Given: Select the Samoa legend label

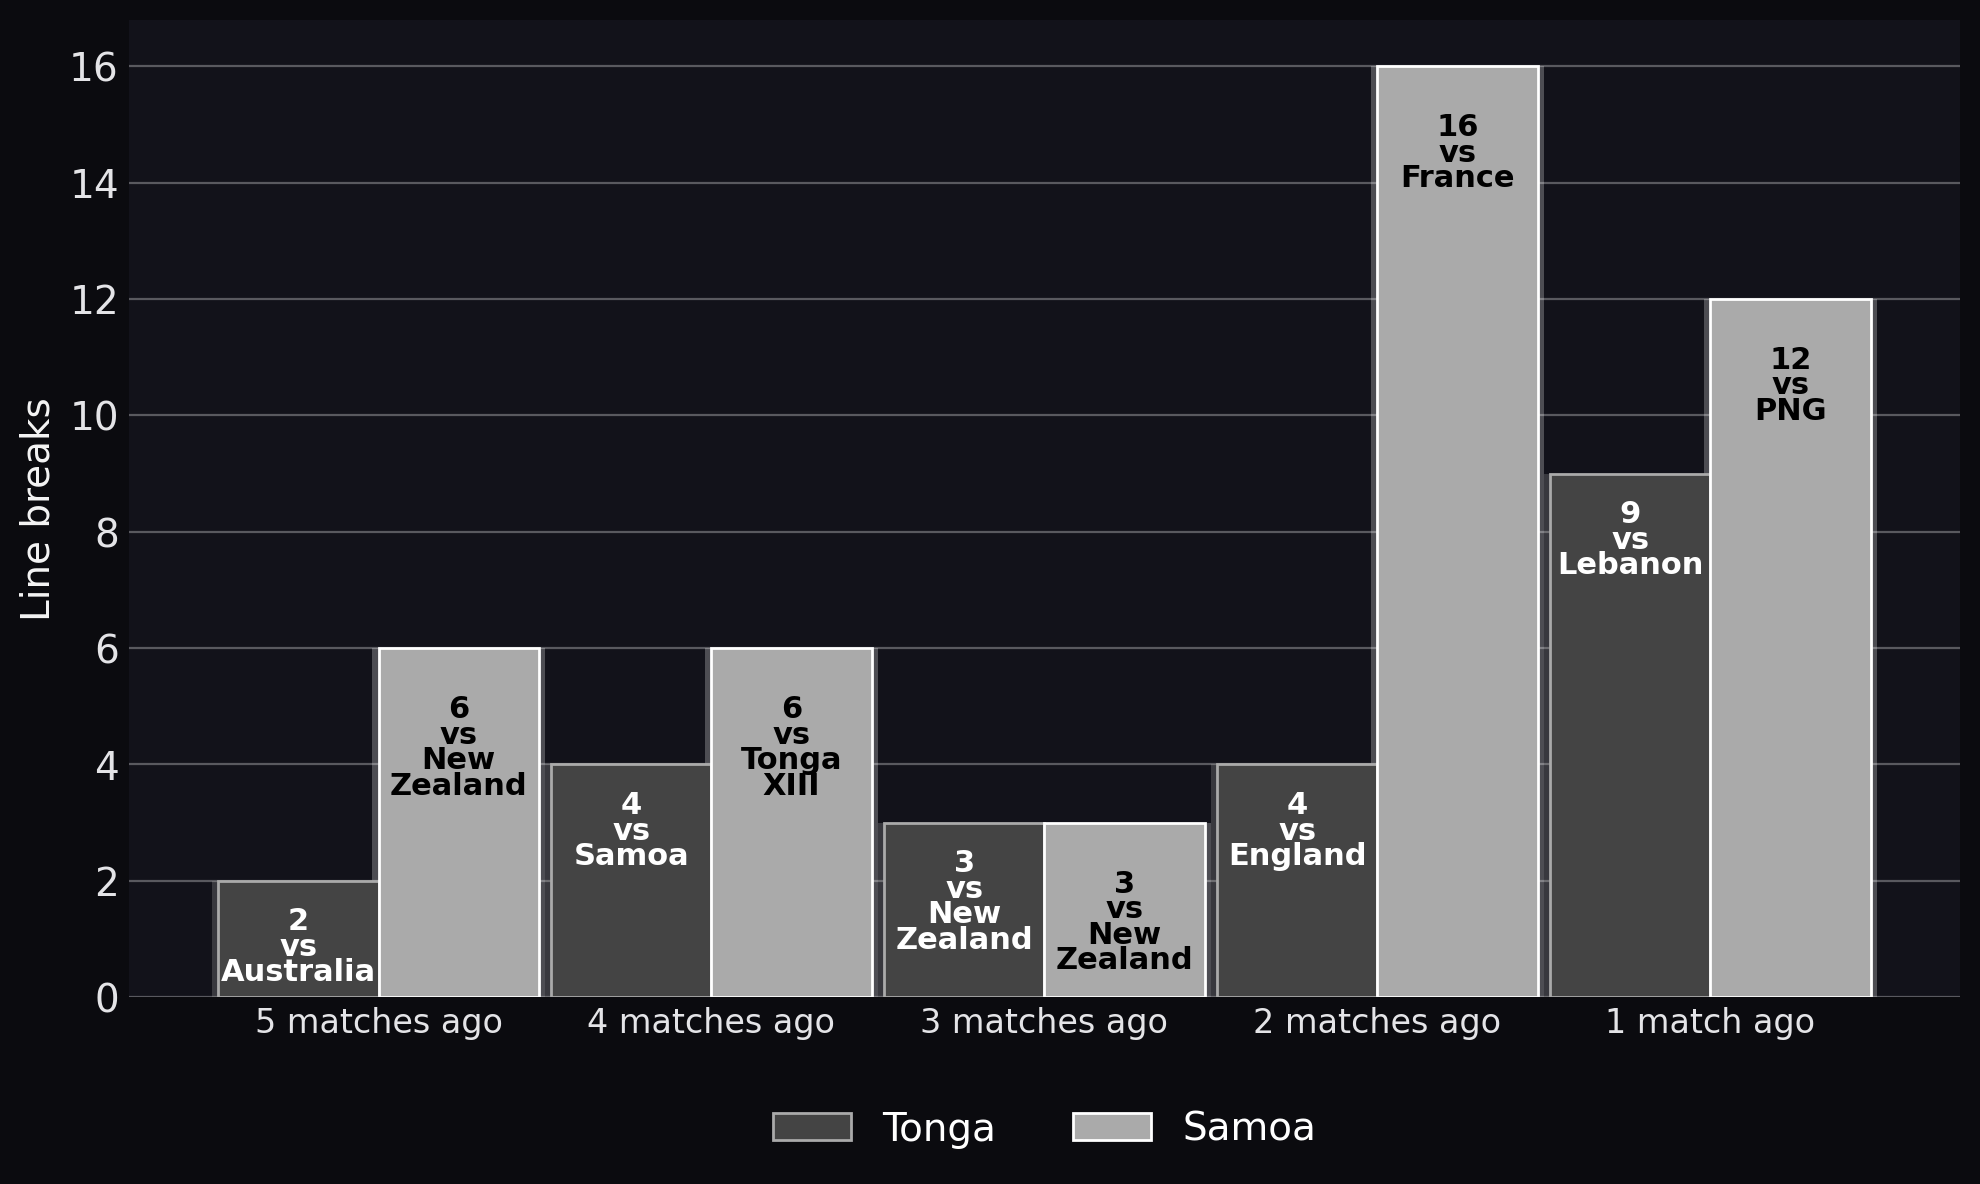Looking at the screenshot, I should pos(1248,1128).
